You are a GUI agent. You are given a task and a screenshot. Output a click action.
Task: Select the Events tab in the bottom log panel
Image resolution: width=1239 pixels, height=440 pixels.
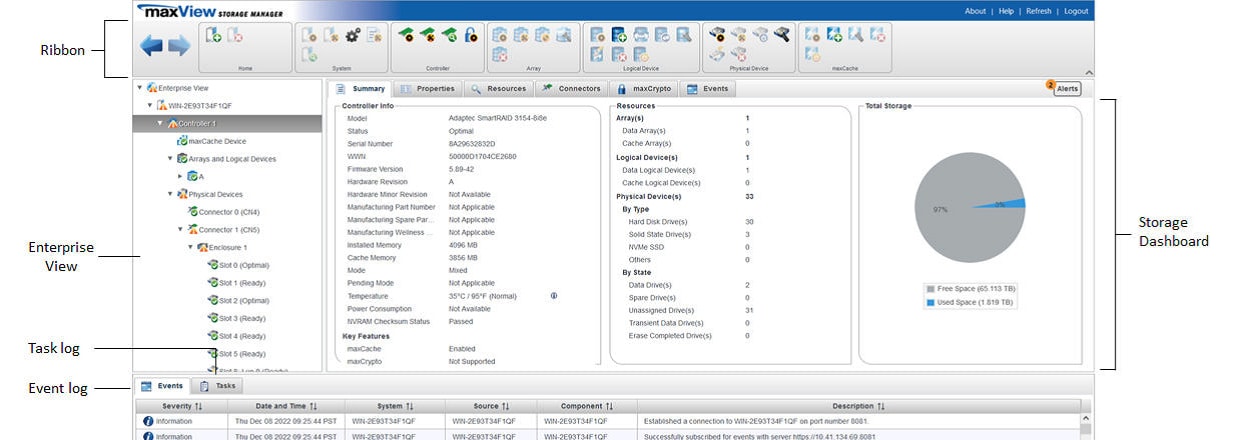pos(162,385)
